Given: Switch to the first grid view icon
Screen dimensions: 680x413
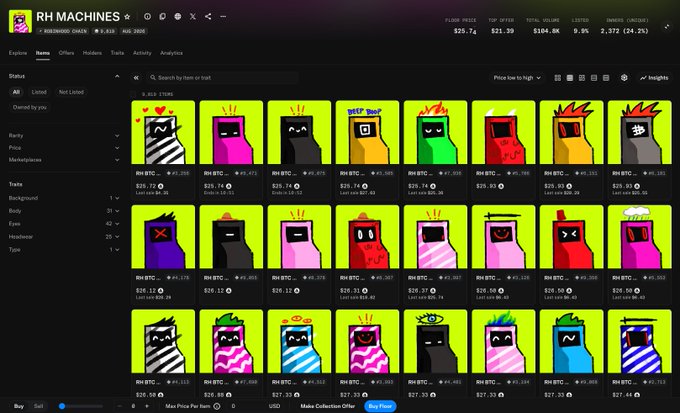Looking at the screenshot, I should [x=558, y=78].
